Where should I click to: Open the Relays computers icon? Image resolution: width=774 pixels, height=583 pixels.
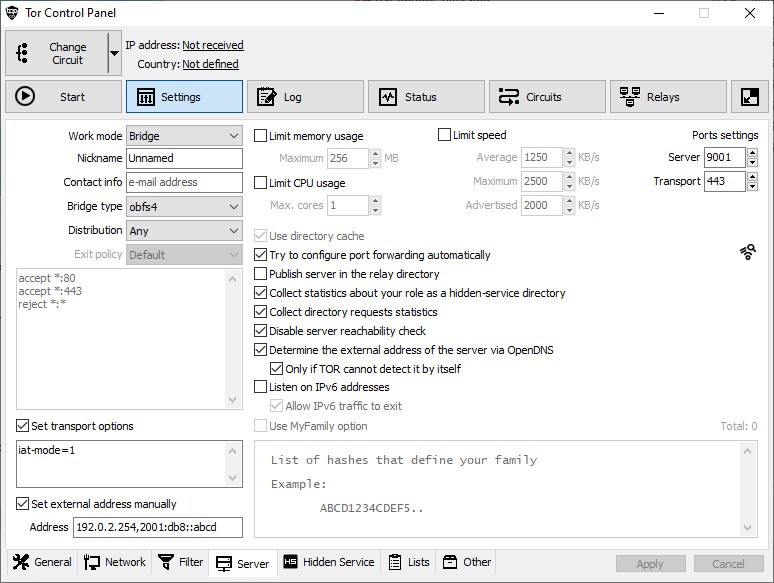(630, 97)
